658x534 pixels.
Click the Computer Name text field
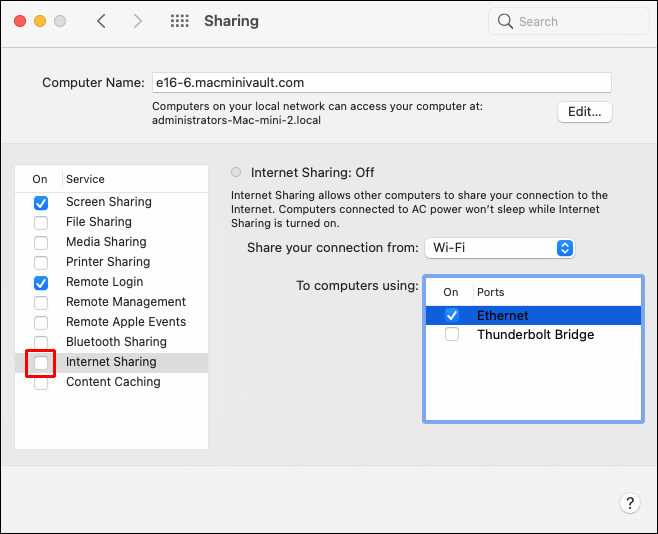380,83
